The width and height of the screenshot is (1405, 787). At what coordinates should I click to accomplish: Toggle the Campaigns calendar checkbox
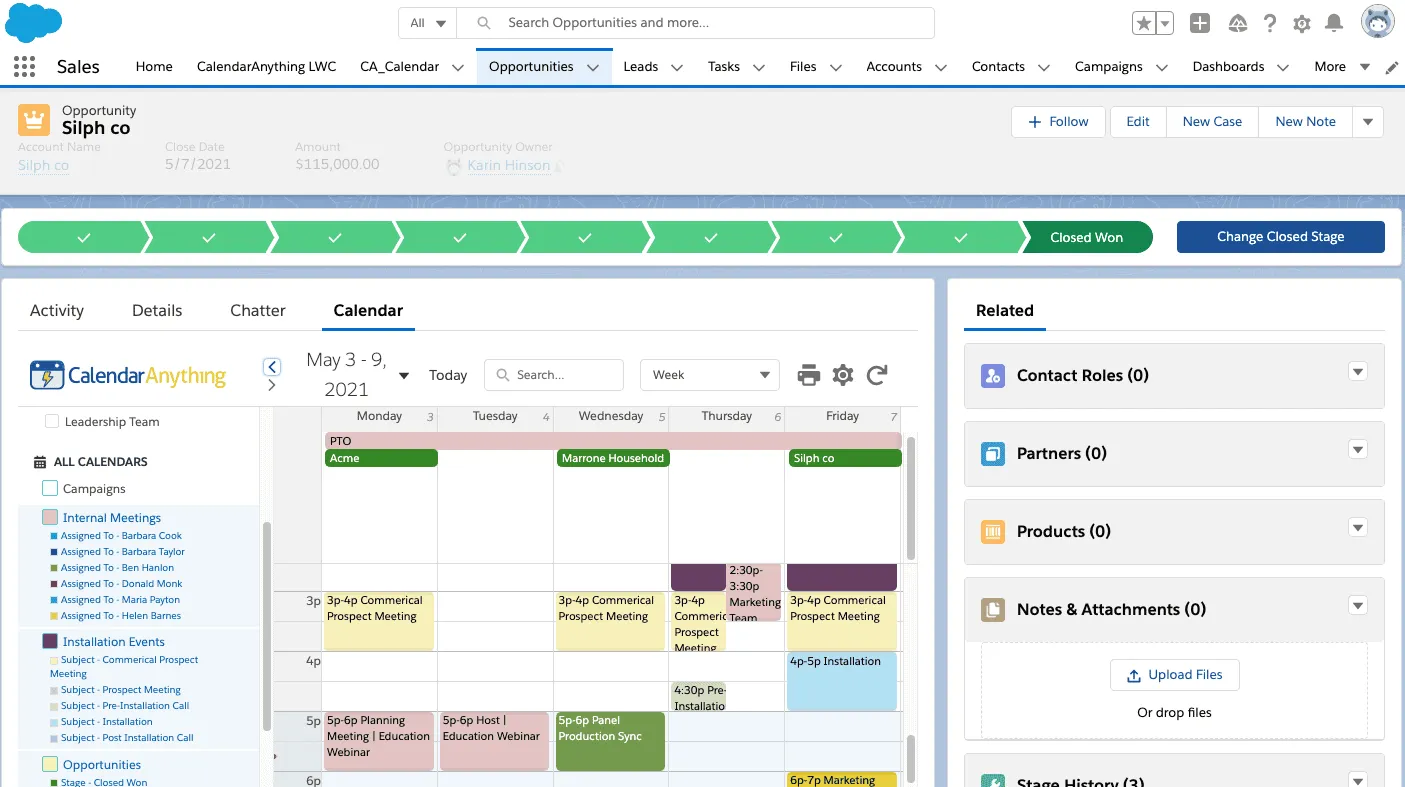pos(50,489)
